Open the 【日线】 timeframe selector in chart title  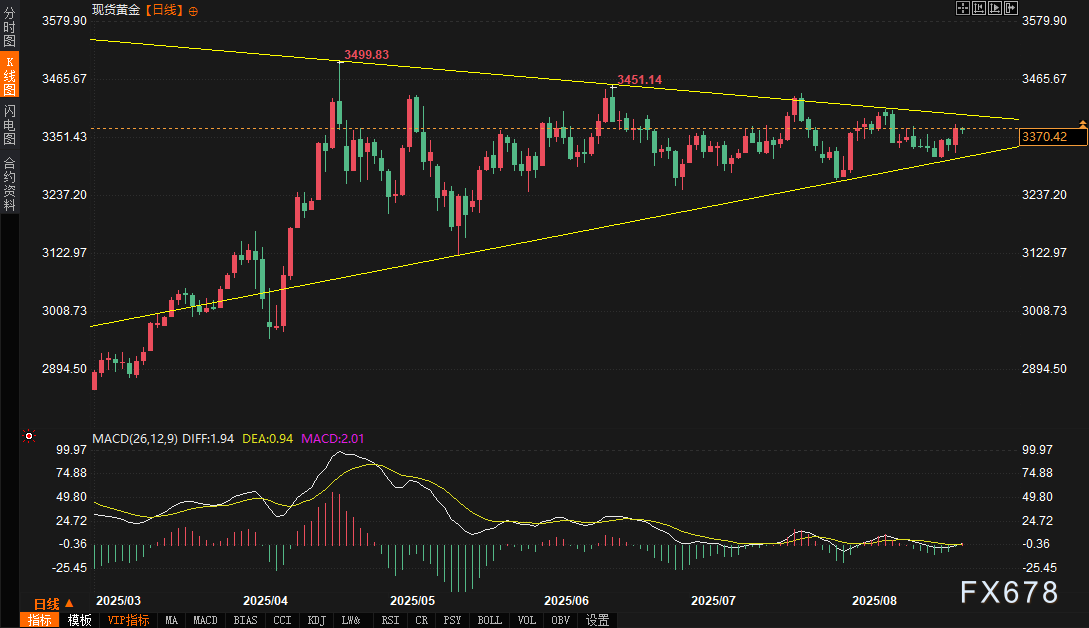162,10
